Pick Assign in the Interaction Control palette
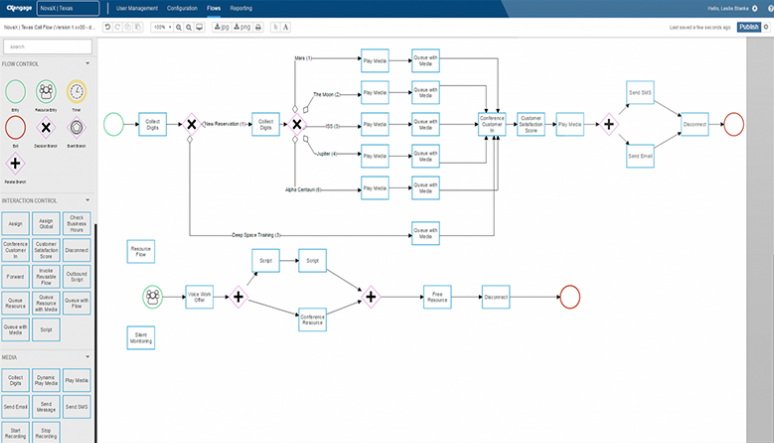The width and height of the screenshot is (774, 443). point(15,224)
